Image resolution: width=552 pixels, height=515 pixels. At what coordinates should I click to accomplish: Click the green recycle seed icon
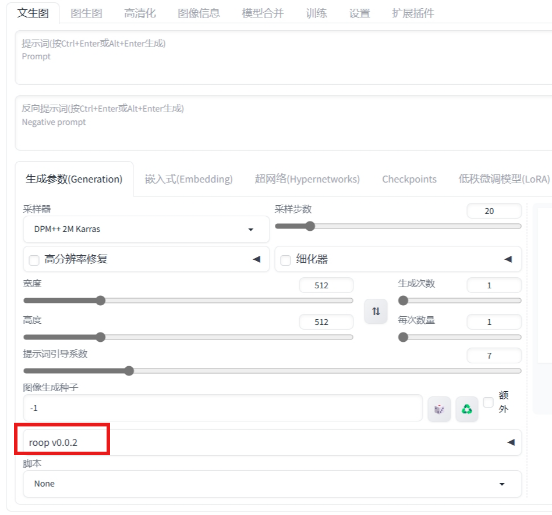[x=467, y=409]
